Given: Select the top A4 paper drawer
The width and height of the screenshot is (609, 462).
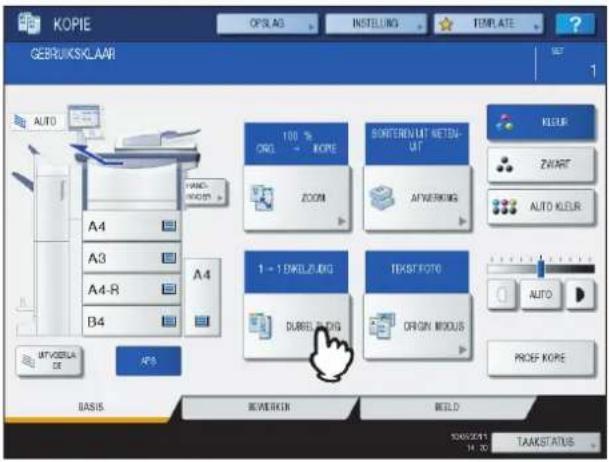Looking at the screenshot, I should point(132,226).
